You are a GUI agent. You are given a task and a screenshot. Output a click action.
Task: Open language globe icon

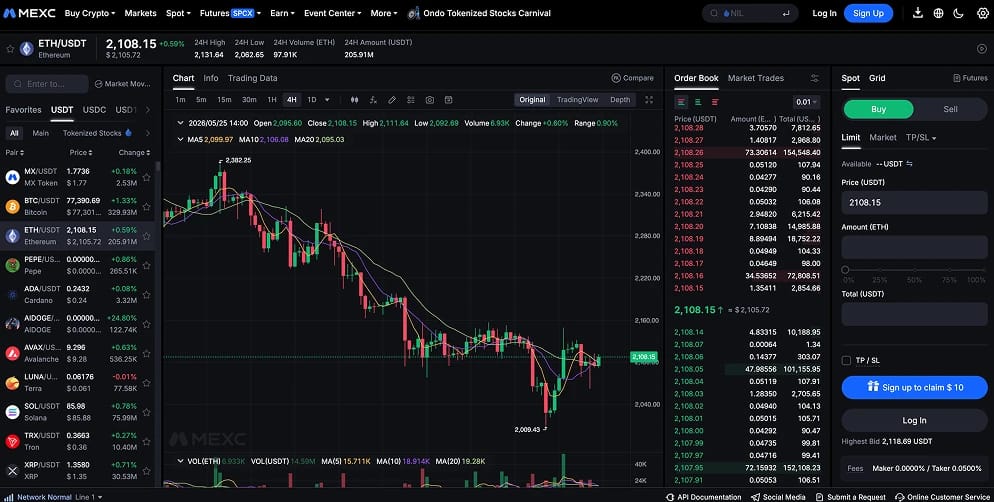[938, 13]
